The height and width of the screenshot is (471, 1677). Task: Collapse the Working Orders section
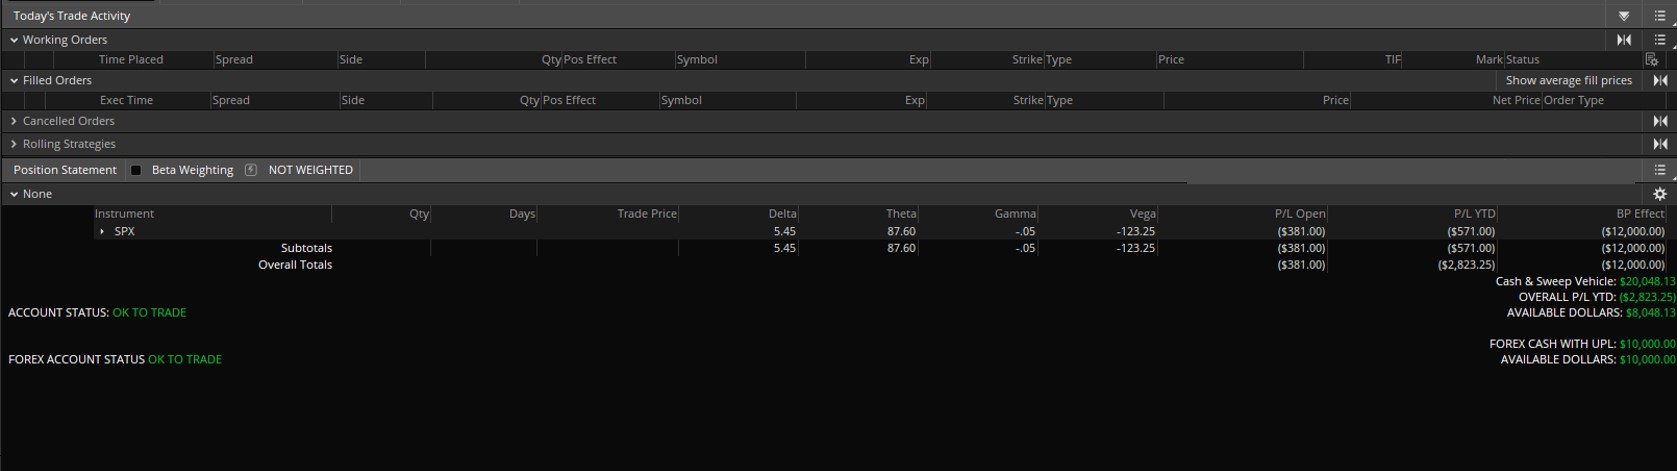(14, 40)
